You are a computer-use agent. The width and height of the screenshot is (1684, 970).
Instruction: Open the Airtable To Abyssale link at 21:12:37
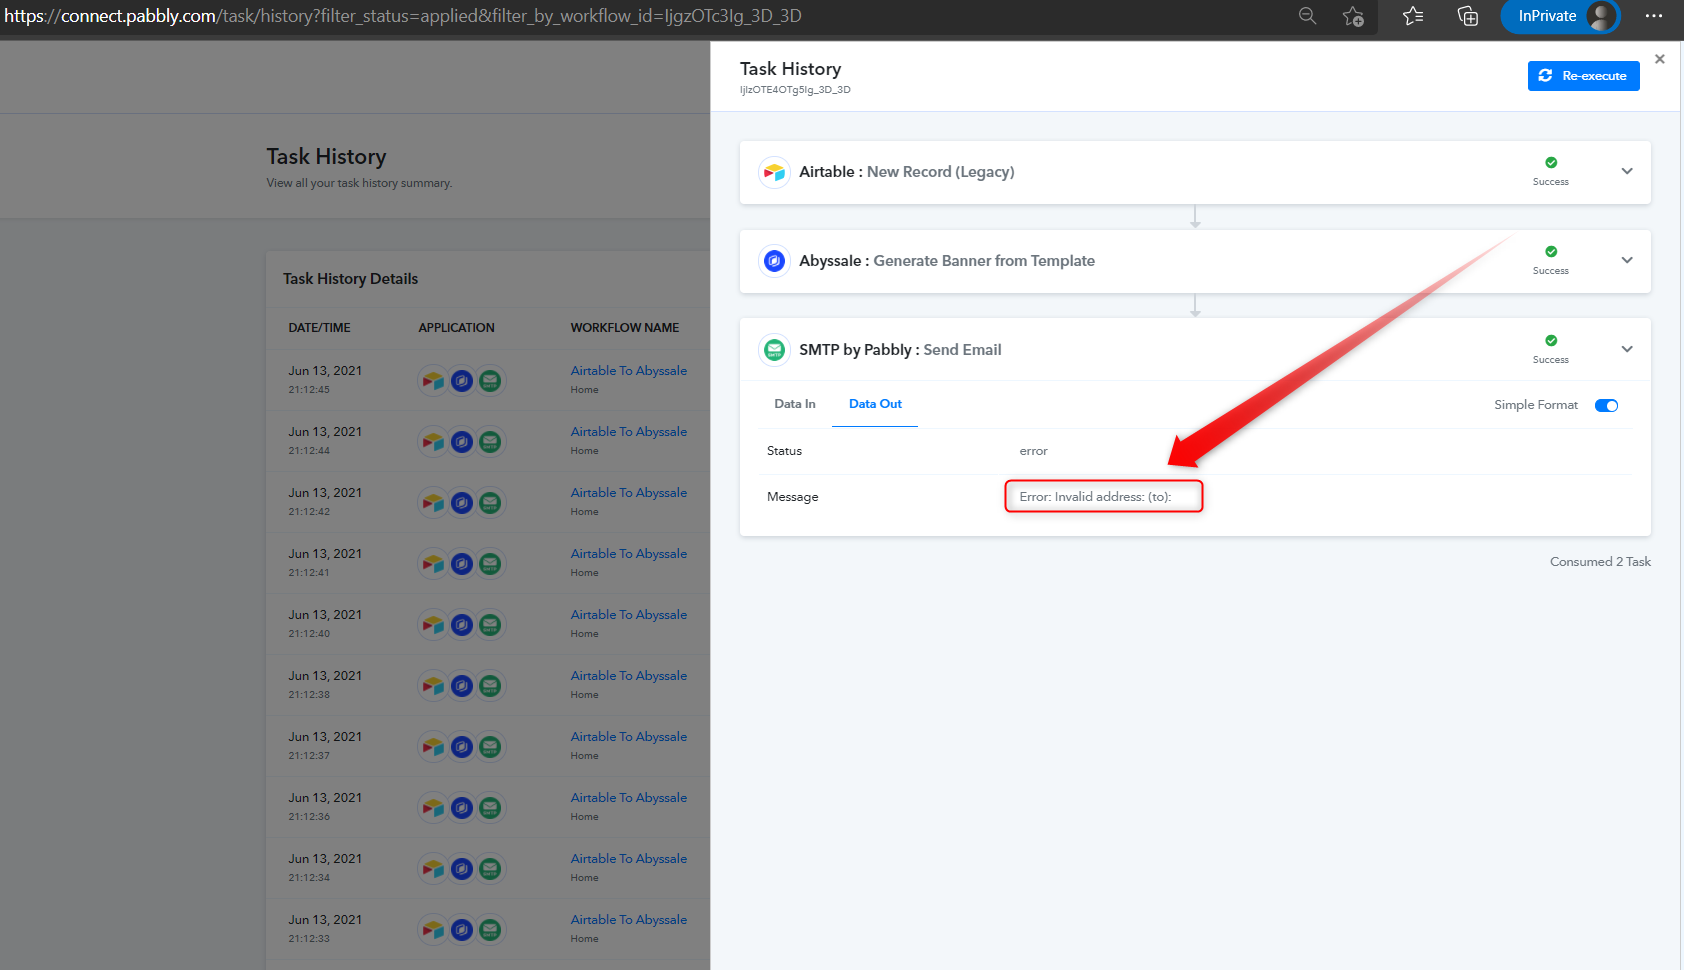click(629, 737)
